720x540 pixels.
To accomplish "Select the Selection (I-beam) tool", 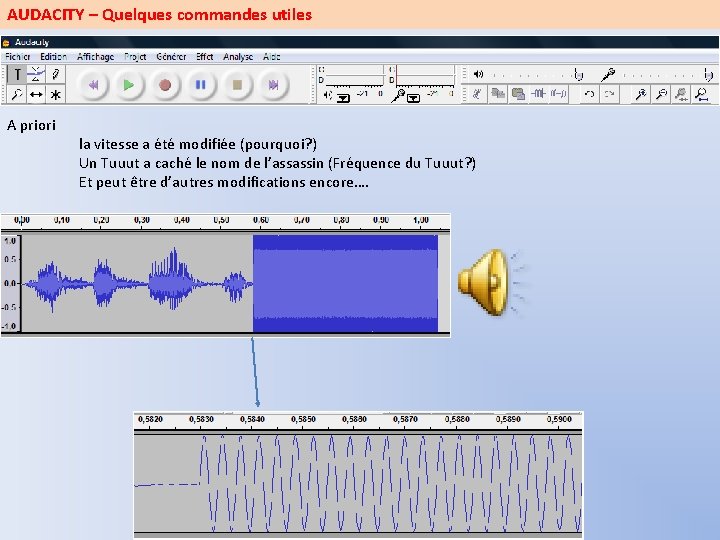I will (17, 74).
